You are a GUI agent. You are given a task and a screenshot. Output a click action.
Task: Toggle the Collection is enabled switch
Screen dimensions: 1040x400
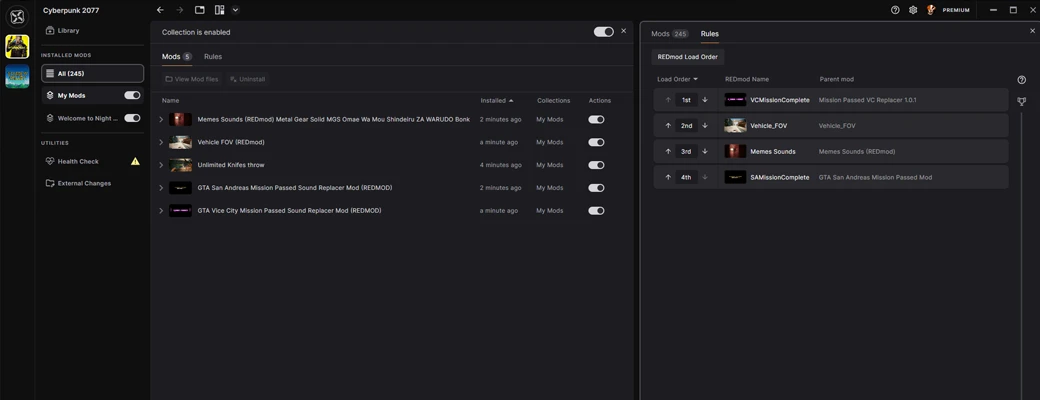point(604,32)
